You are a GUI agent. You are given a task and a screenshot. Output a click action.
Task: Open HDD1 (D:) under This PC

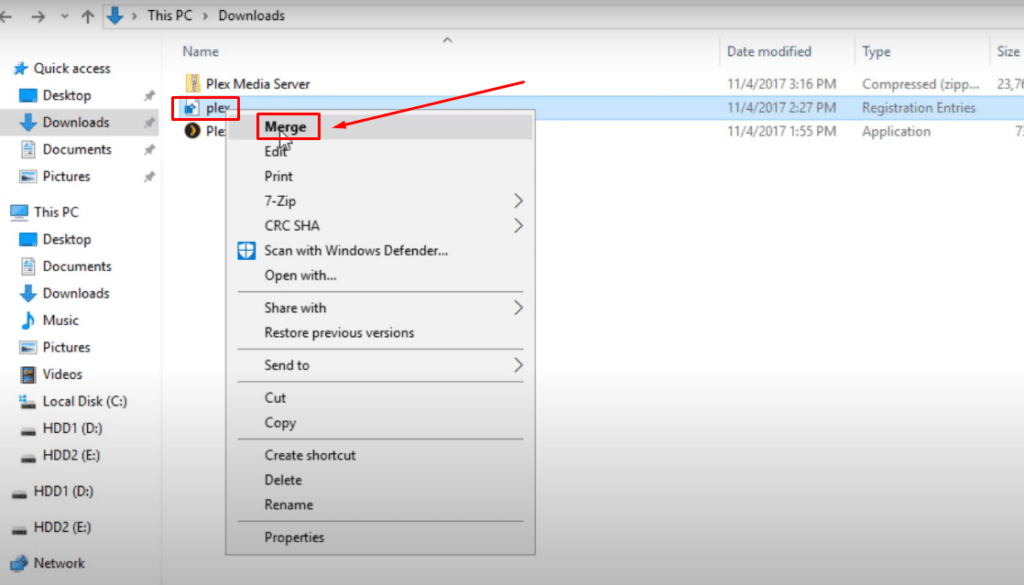point(72,429)
